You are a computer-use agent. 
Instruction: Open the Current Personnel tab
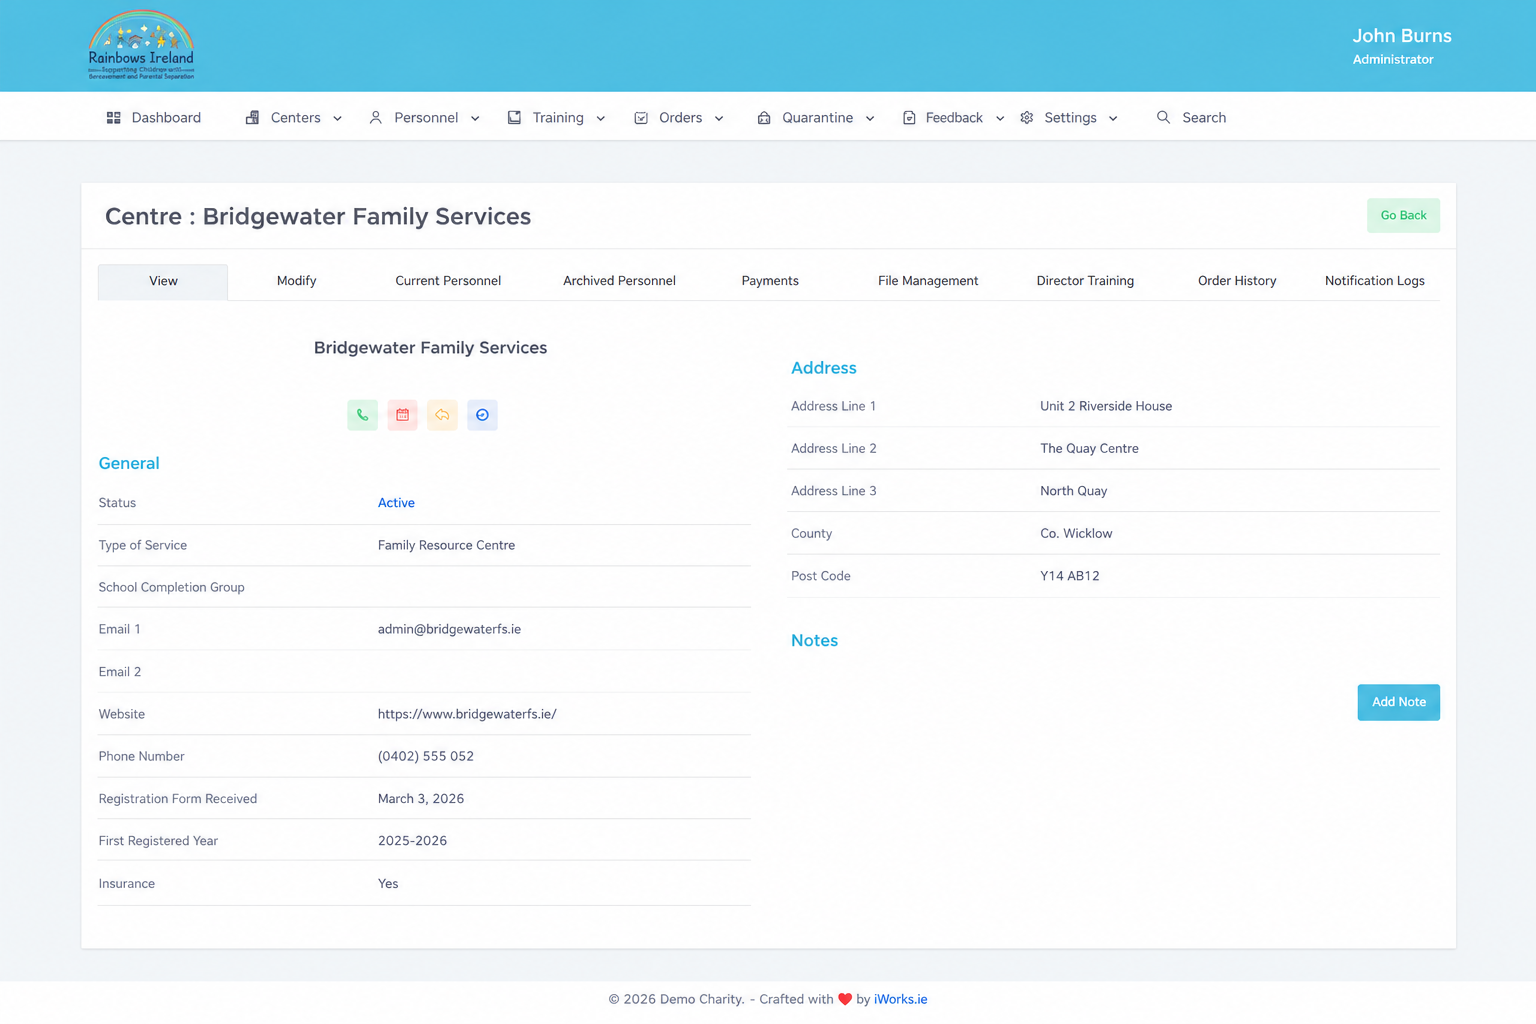[448, 281]
